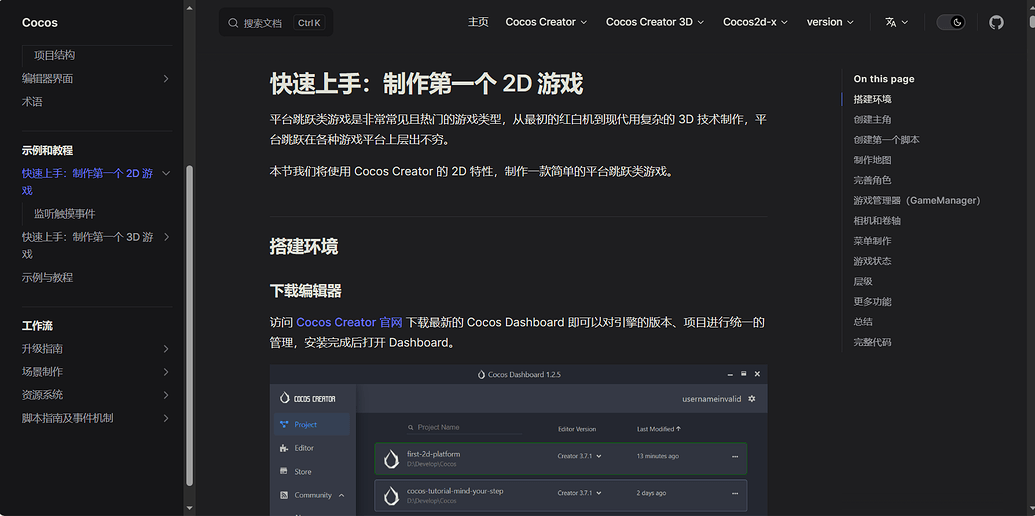The image size is (1035, 516).
Task: Click the Dashboard settings gear icon
Action: click(752, 399)
